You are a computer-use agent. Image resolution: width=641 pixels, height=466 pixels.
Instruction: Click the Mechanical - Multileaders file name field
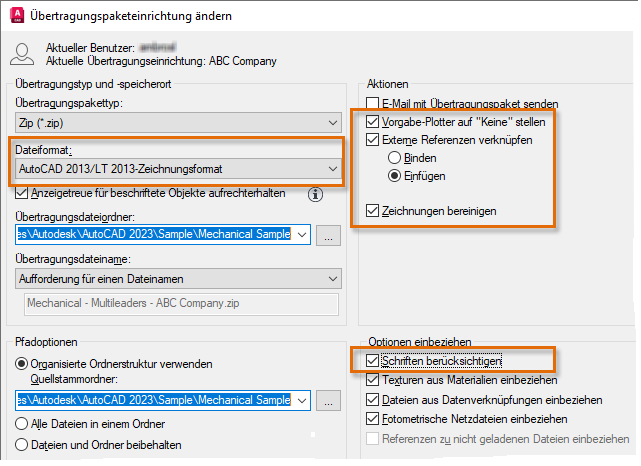[181, 304]
